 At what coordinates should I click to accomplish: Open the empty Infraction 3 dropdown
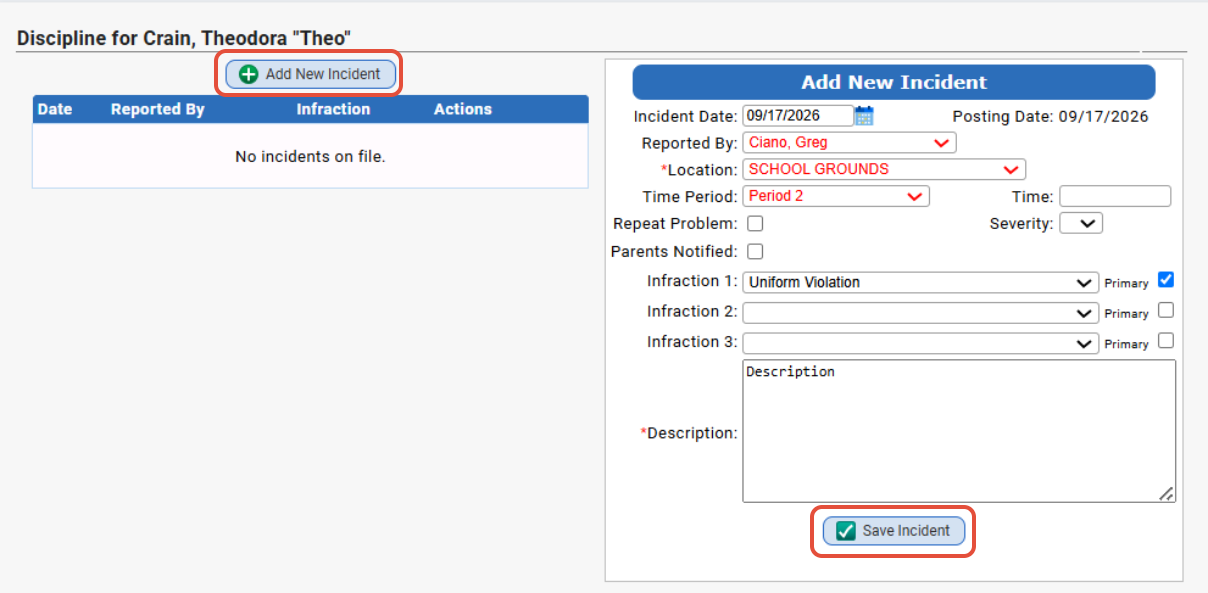[920, 343]
